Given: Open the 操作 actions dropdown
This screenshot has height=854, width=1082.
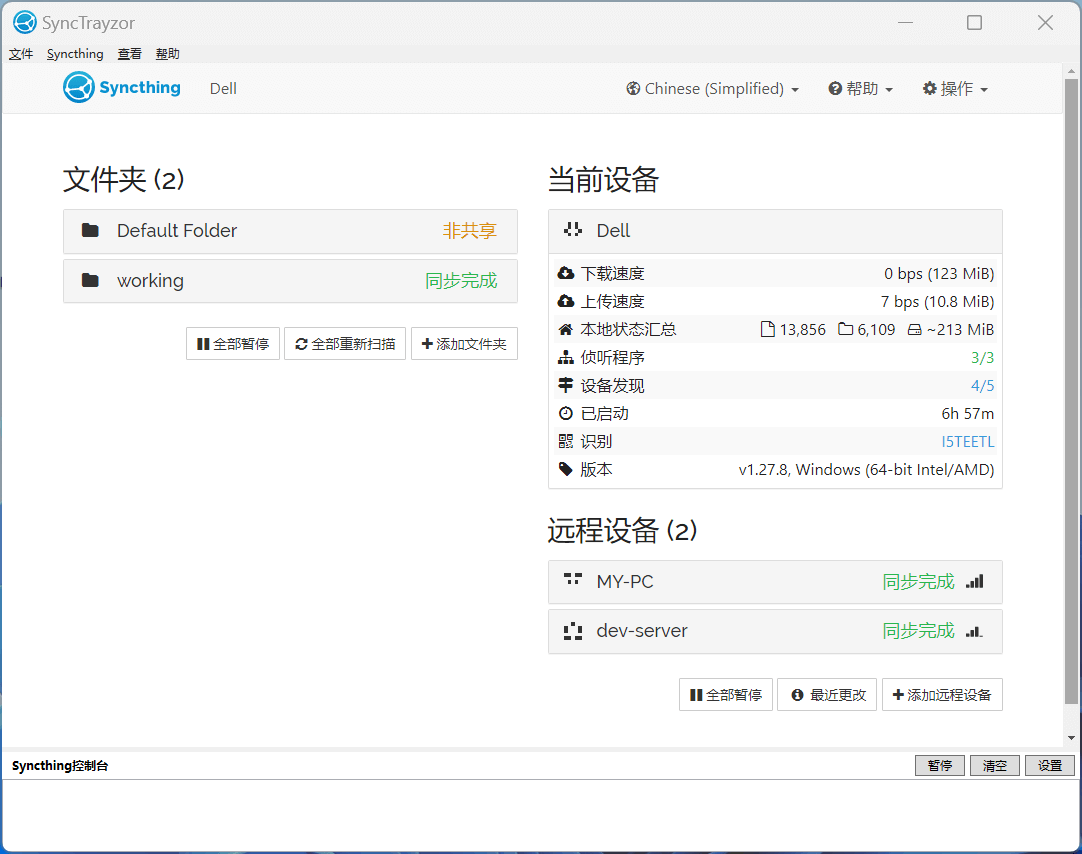Looking at the screenshot, I should tap(955, 89).
